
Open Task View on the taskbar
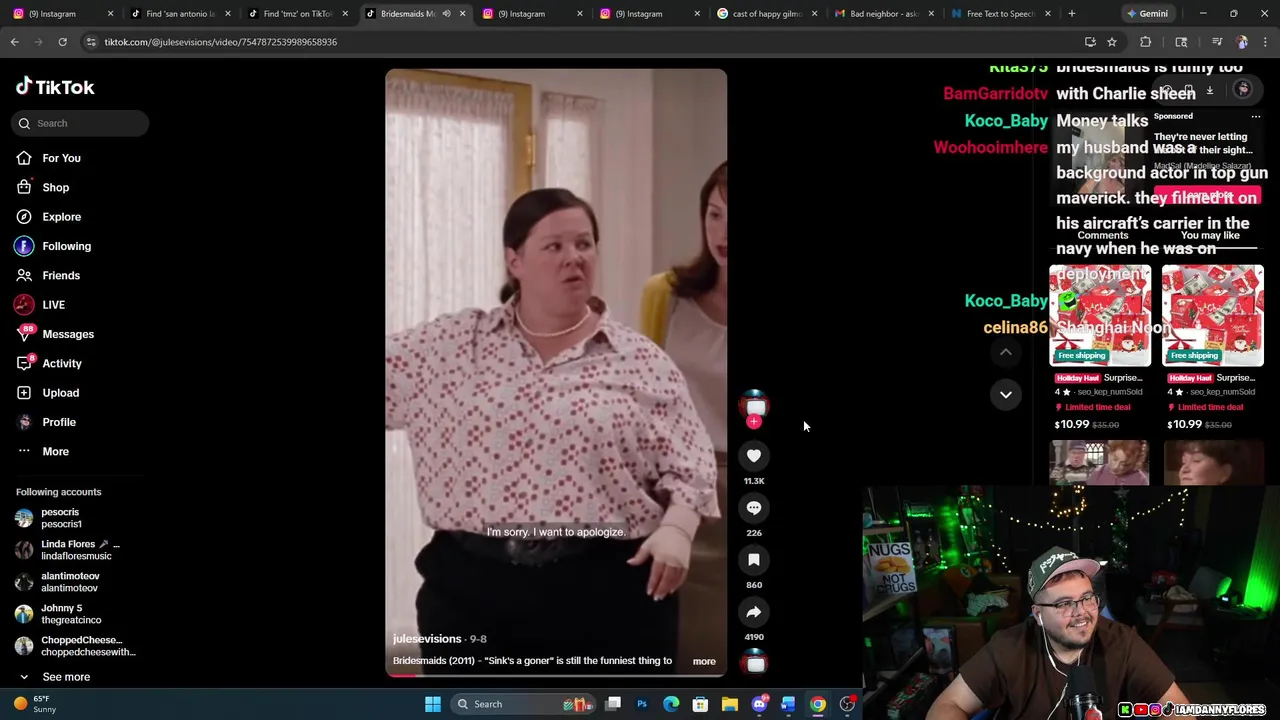[613, 704]
